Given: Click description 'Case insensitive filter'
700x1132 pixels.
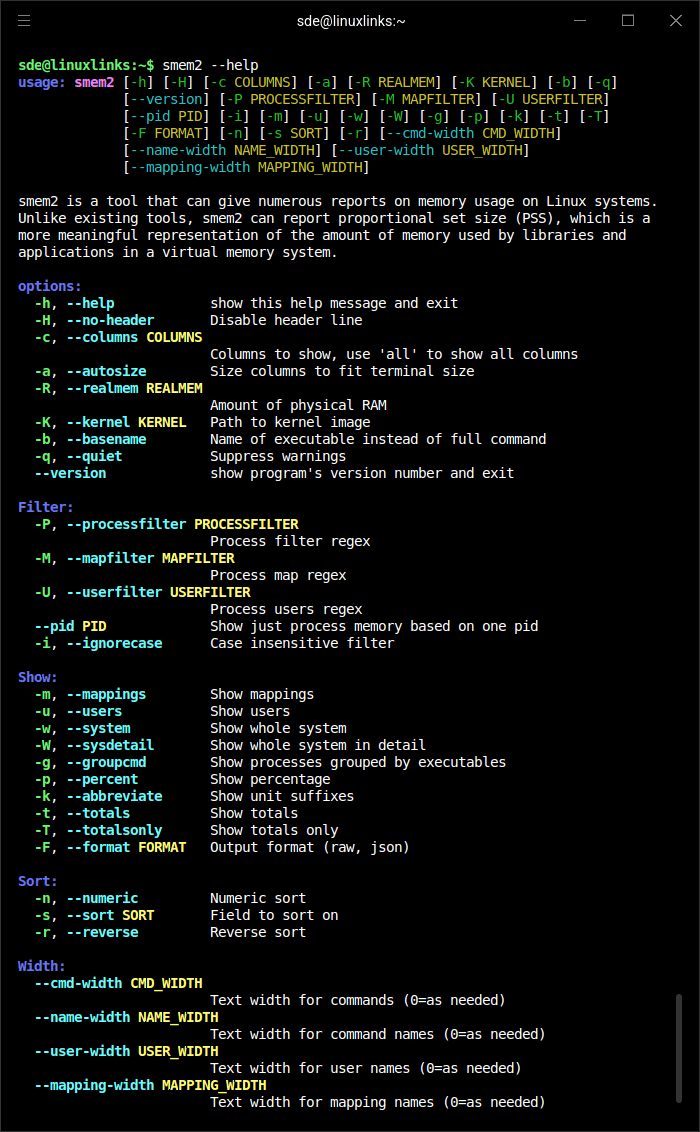Looking at the screenshot, I should point(302,643).
